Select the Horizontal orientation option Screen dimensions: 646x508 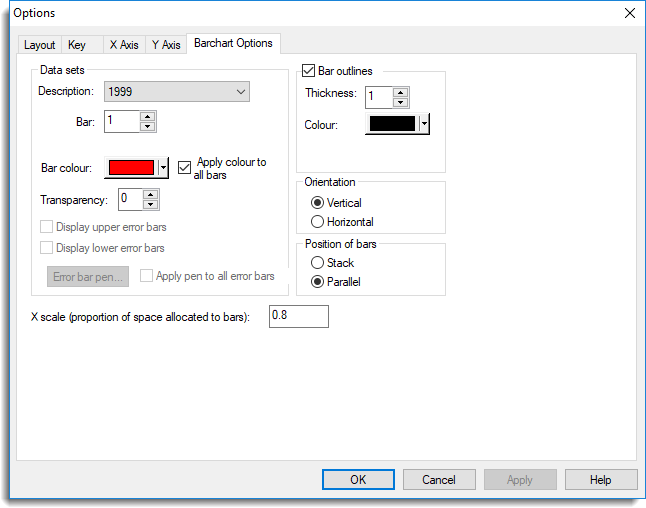tap(319, 221)
